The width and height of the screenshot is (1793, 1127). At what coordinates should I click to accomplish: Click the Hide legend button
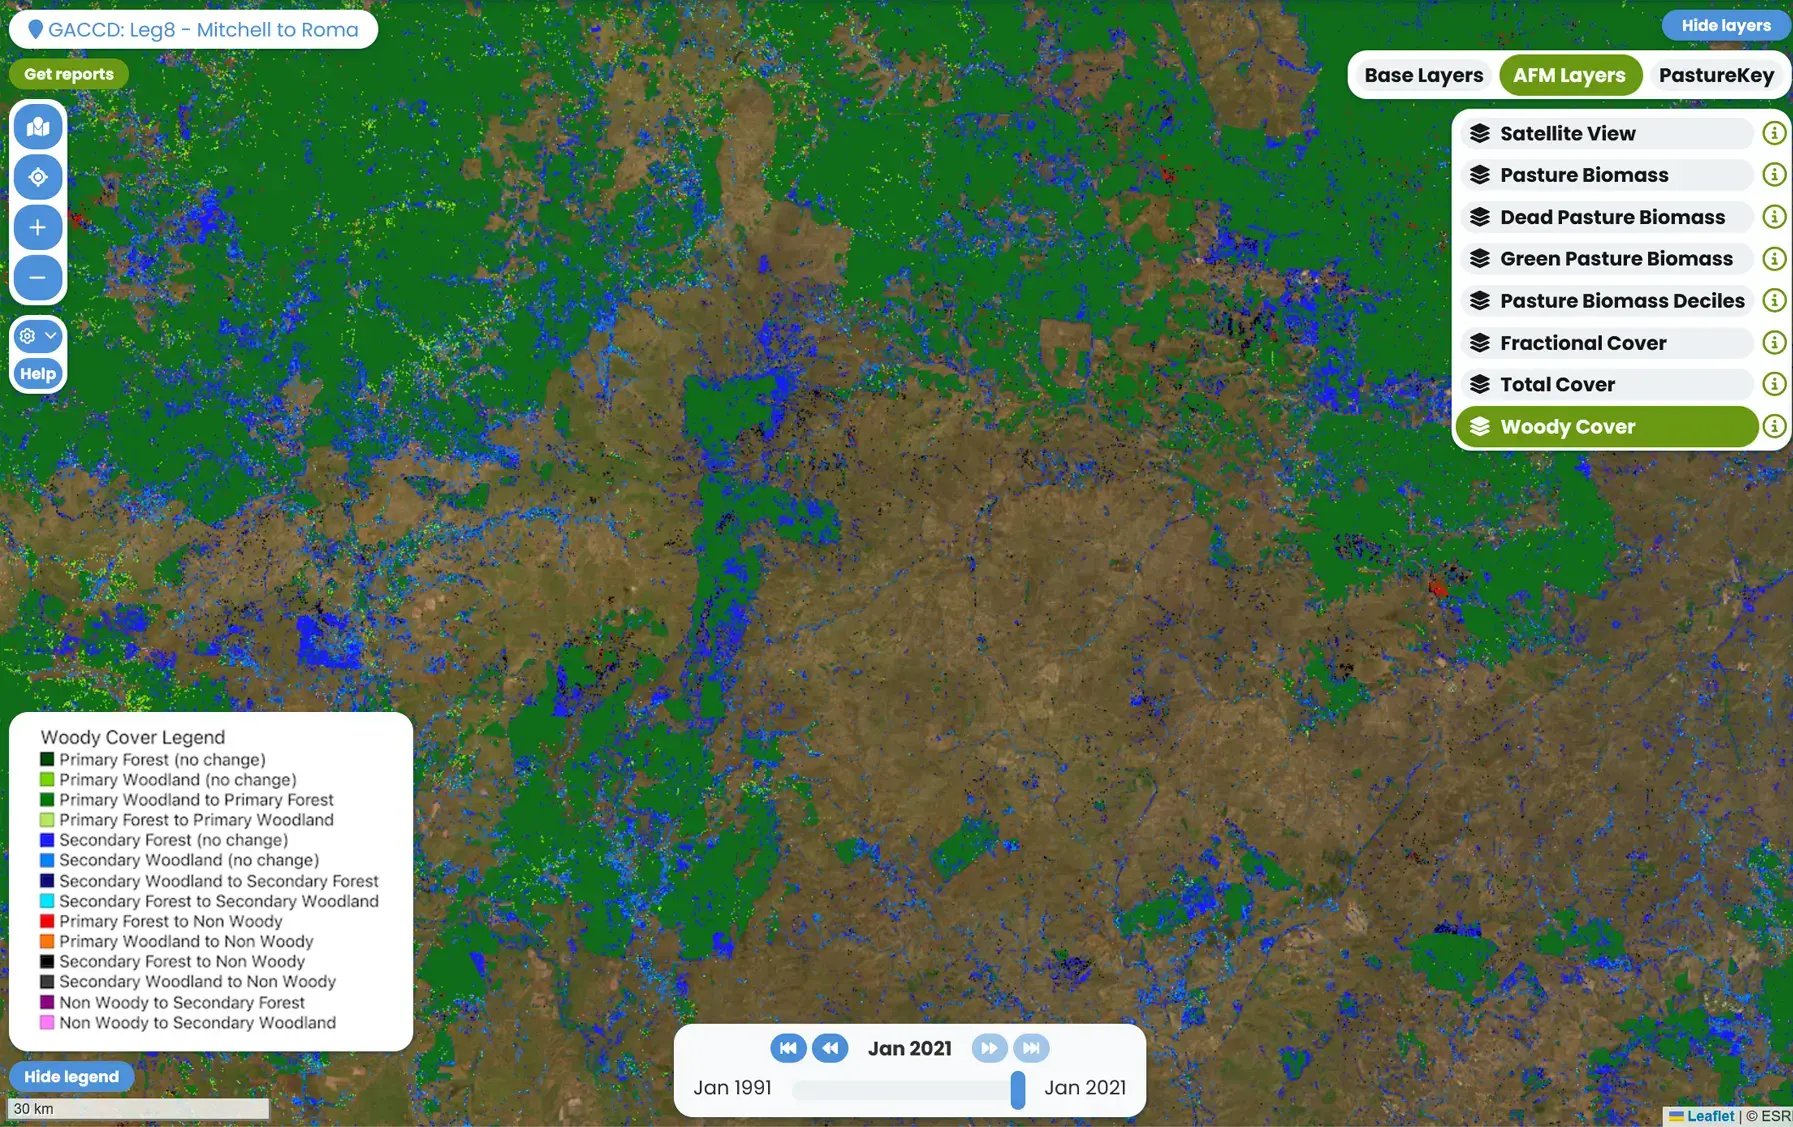(x=71, y=1077)
